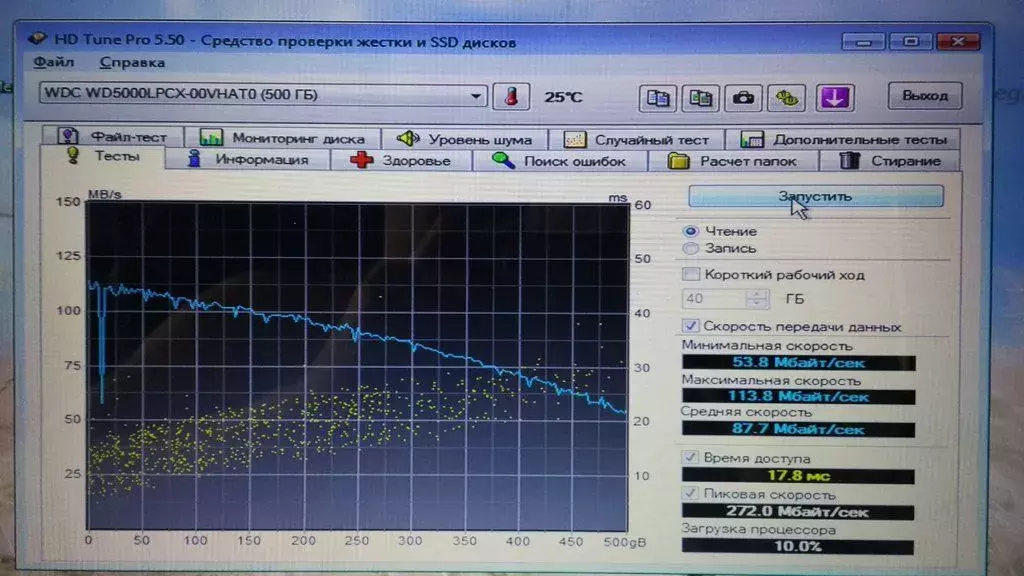Toggle the Скорость передачи данных checkbox
Image resolution: width=1024 pixels, height=576 pixels.
[690, 326]
